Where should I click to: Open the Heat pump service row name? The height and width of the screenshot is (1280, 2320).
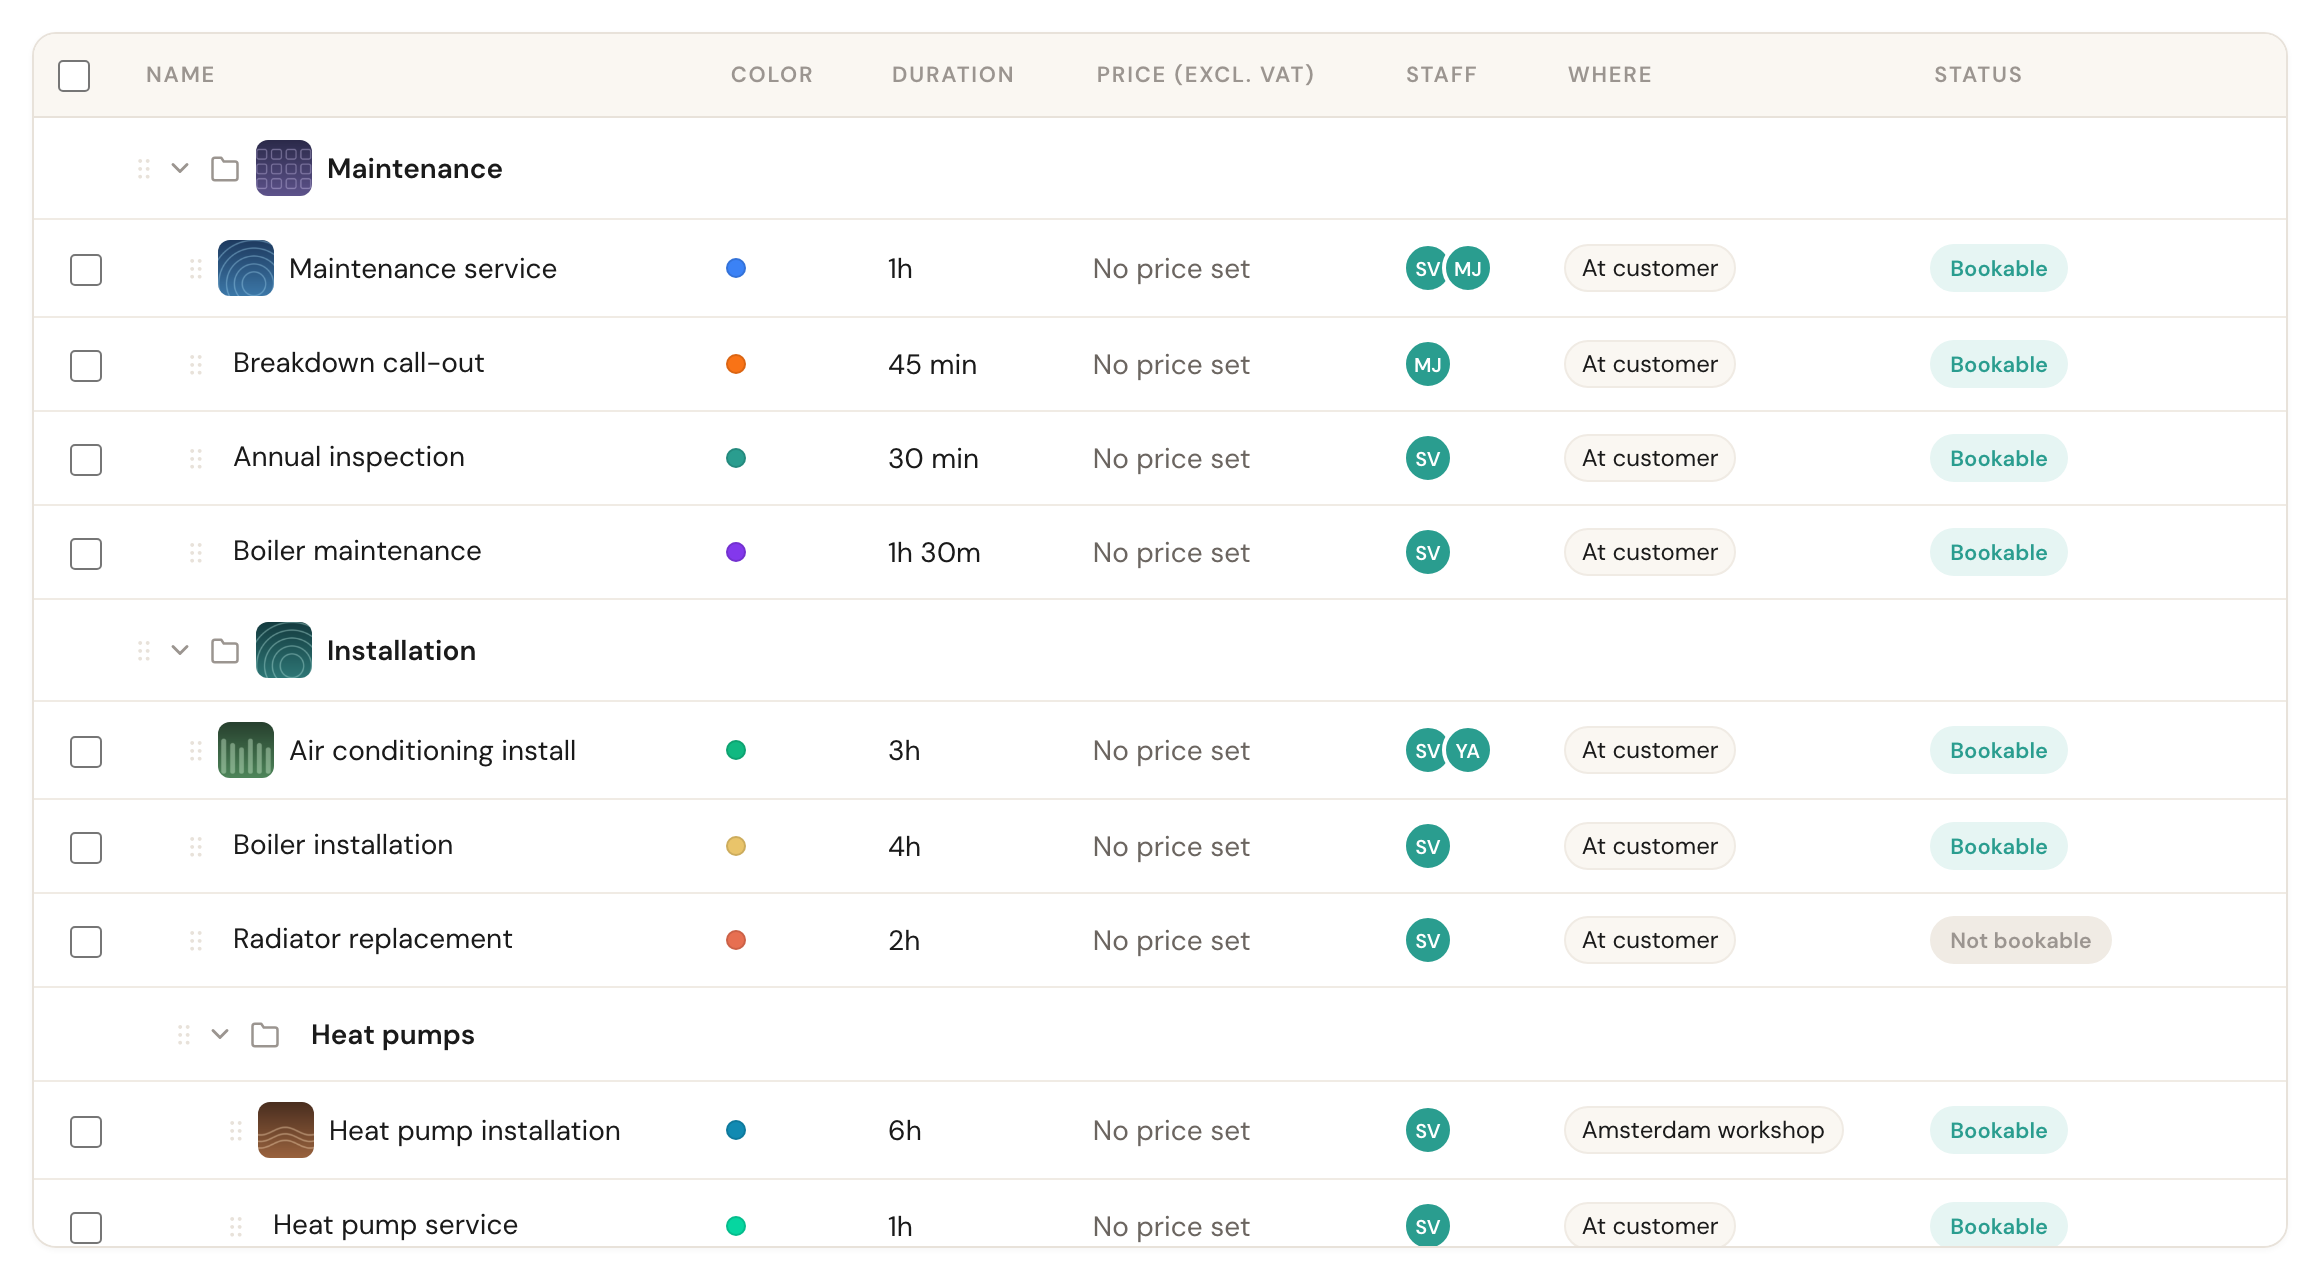(x=395, y=1225)
